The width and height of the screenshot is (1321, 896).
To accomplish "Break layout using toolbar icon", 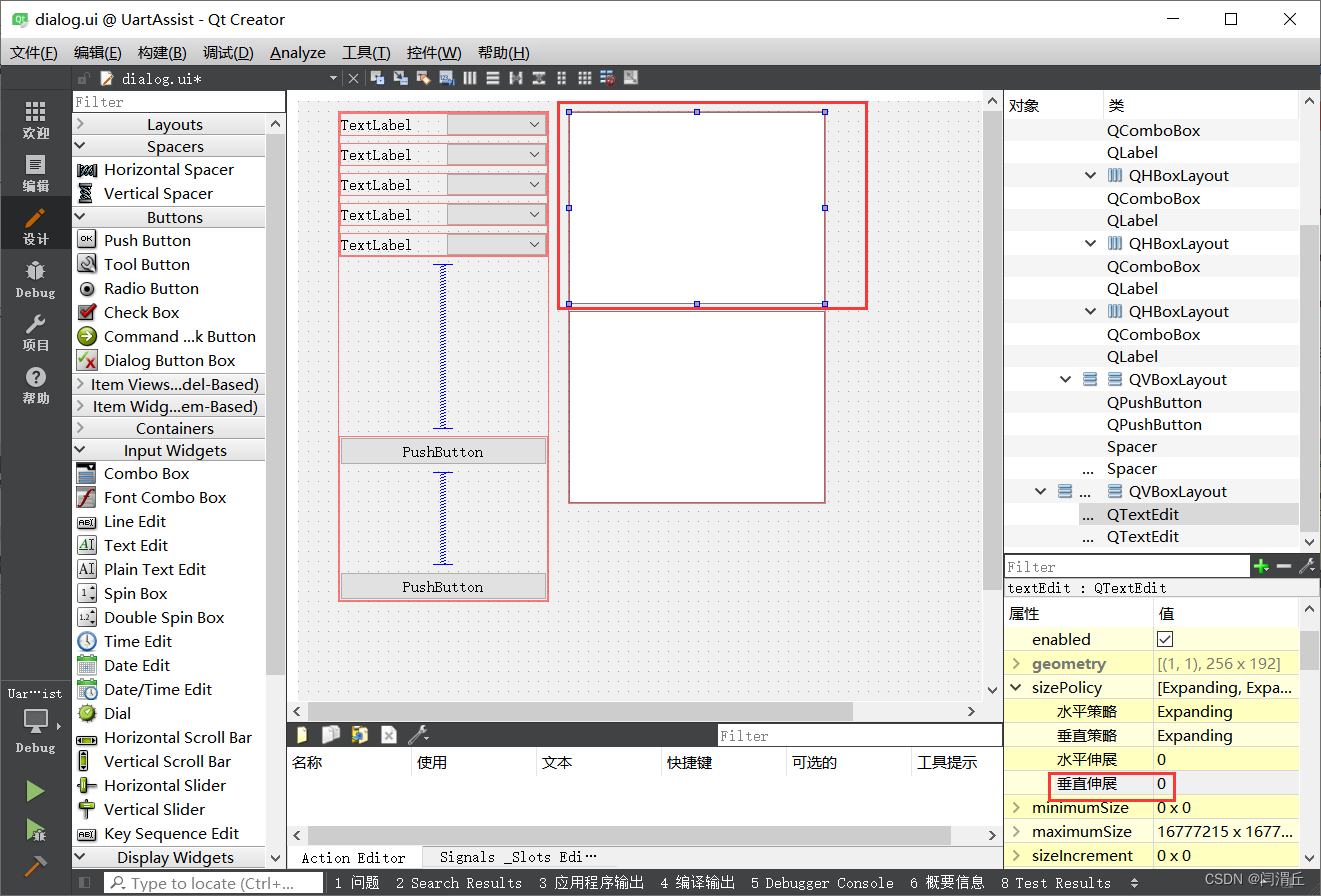I will click(x=609, y=78).
